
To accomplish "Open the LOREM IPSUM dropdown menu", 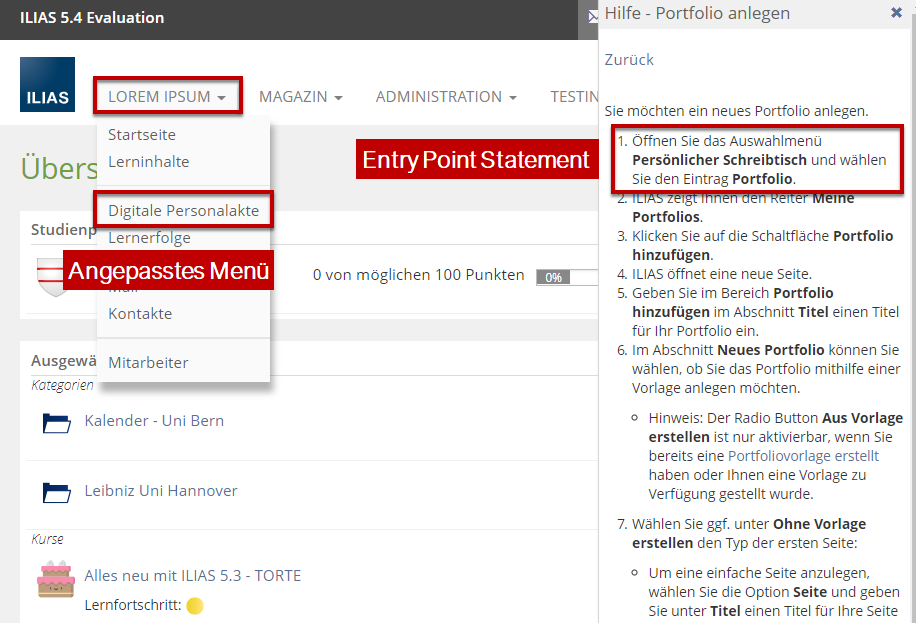I will tap(166, 96).
